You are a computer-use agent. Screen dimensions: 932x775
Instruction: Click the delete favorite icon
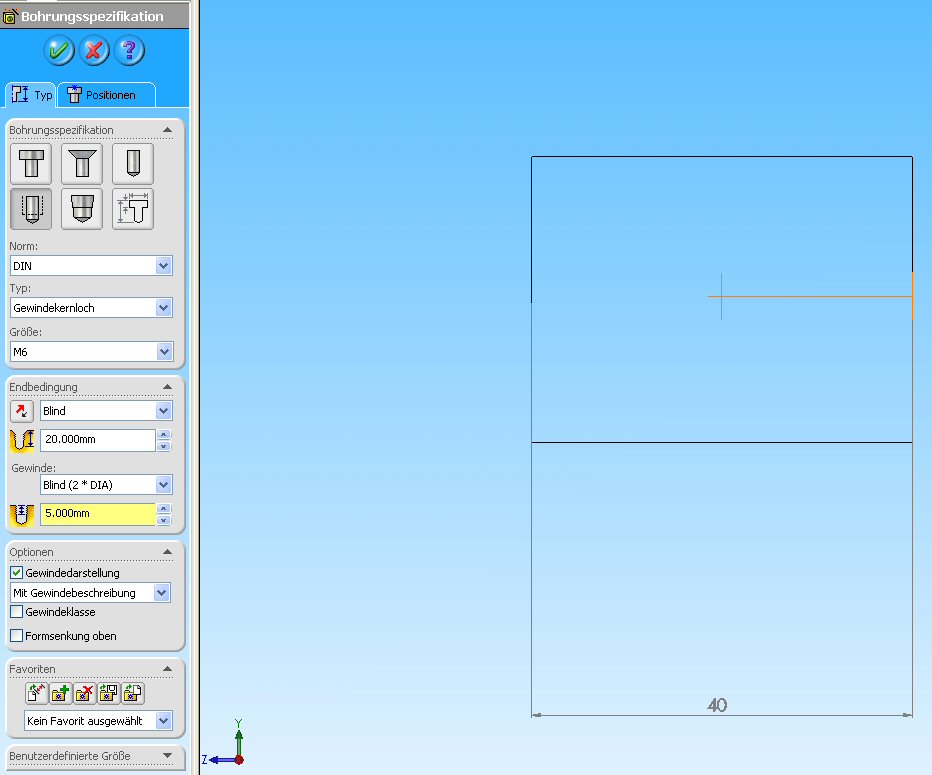click(85, 693)
